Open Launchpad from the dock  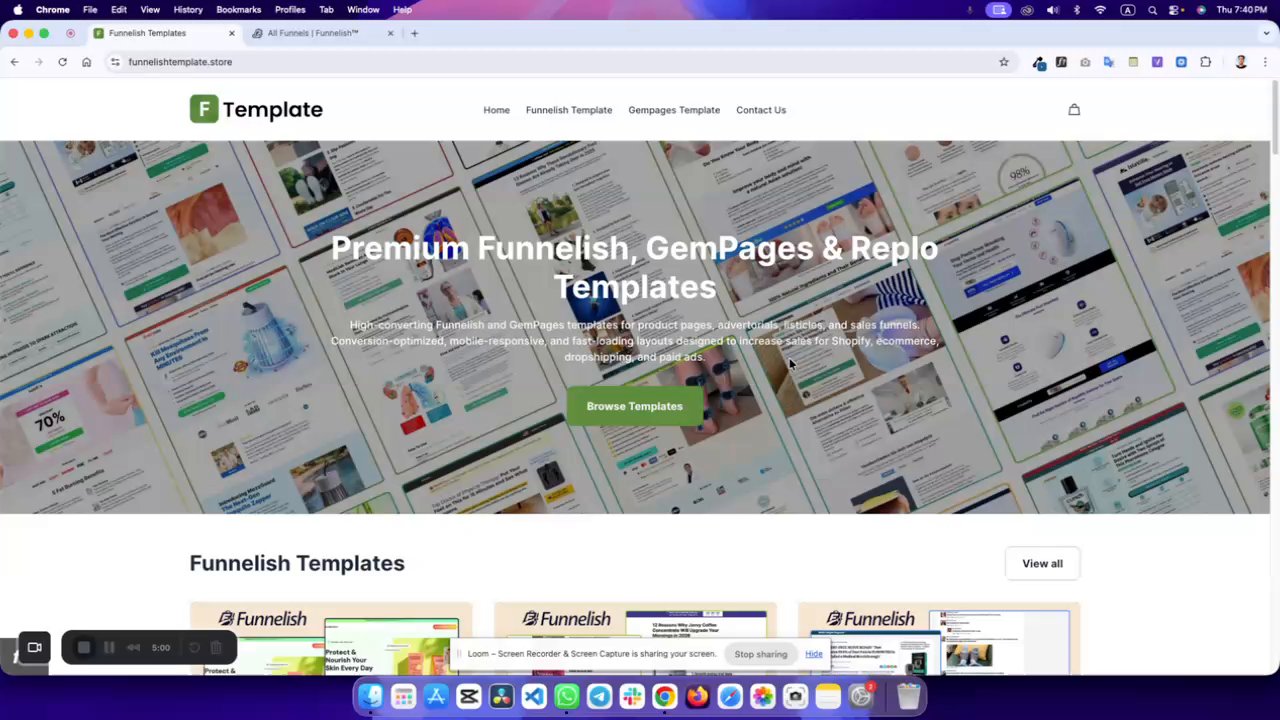(403, 696)
